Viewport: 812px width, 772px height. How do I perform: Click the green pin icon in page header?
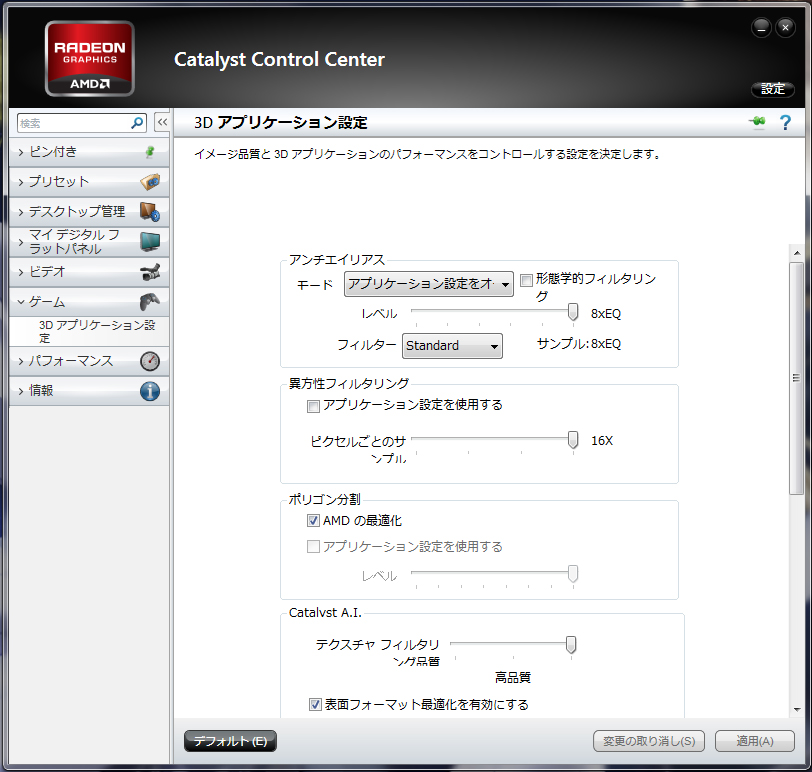click(757, 122)
